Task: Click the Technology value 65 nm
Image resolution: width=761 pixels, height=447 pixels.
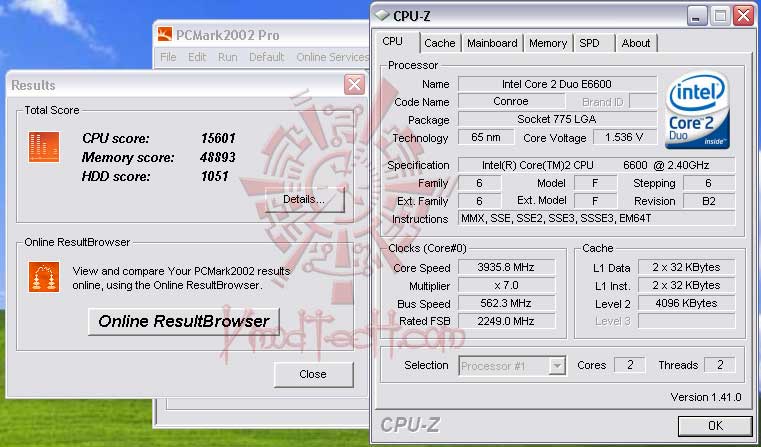Action: pos(486,137)
